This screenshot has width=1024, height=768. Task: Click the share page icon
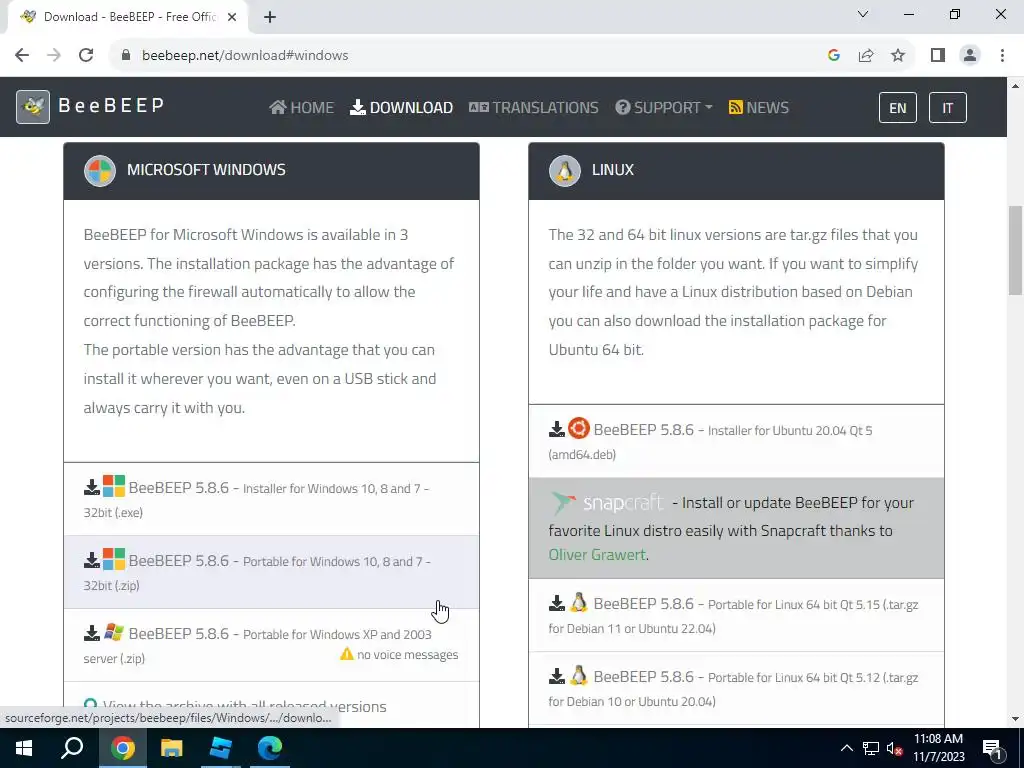point(866,56)
